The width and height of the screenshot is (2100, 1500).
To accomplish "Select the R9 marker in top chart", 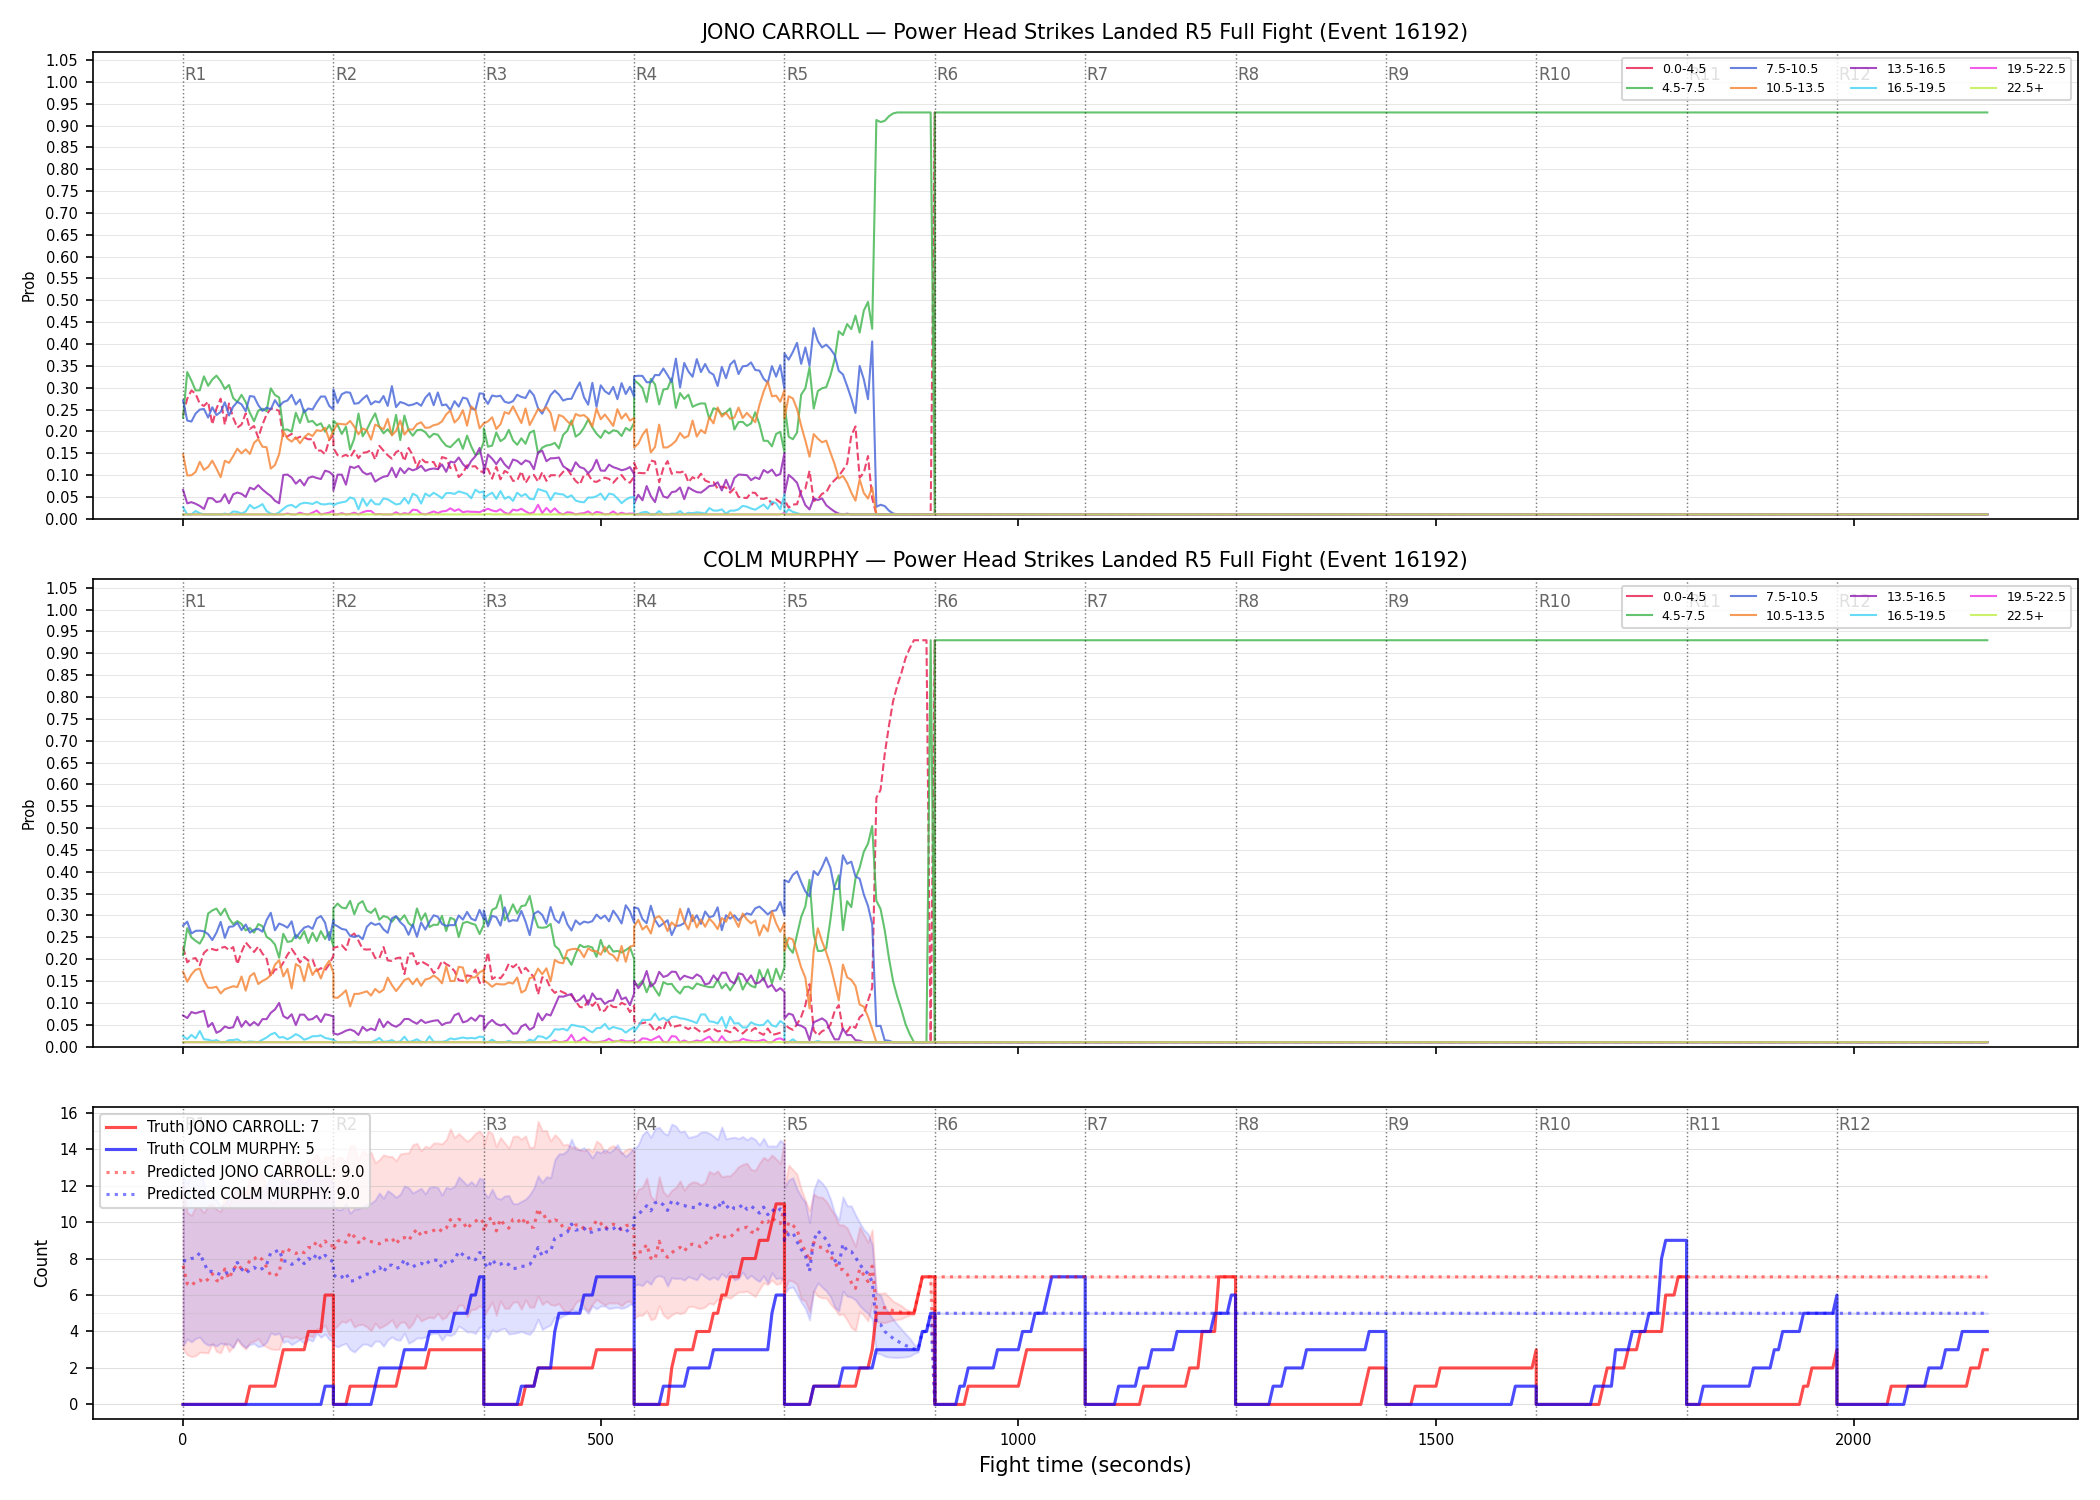I will [1398, 74].
